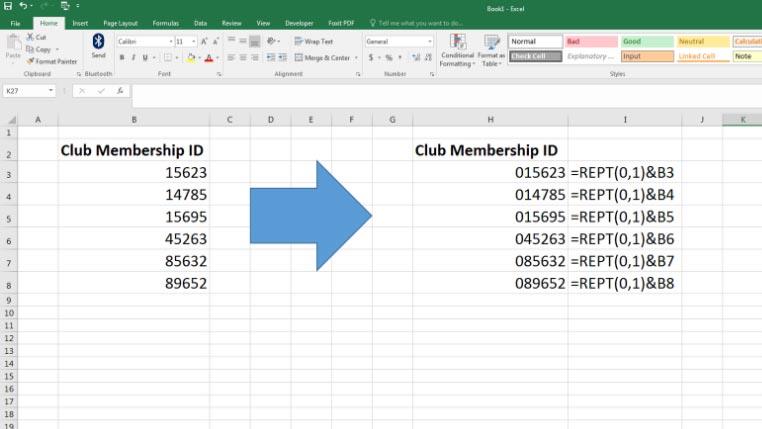Image resolution: width=762 pixels, height=429 pixels.
Task: Click the Copy button
Action: 38,49
